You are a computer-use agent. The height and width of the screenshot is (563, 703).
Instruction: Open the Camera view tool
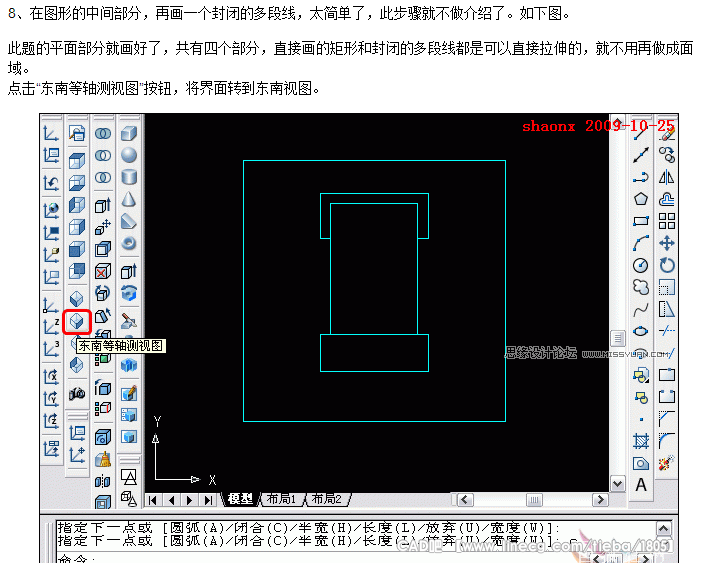[77, 394]
